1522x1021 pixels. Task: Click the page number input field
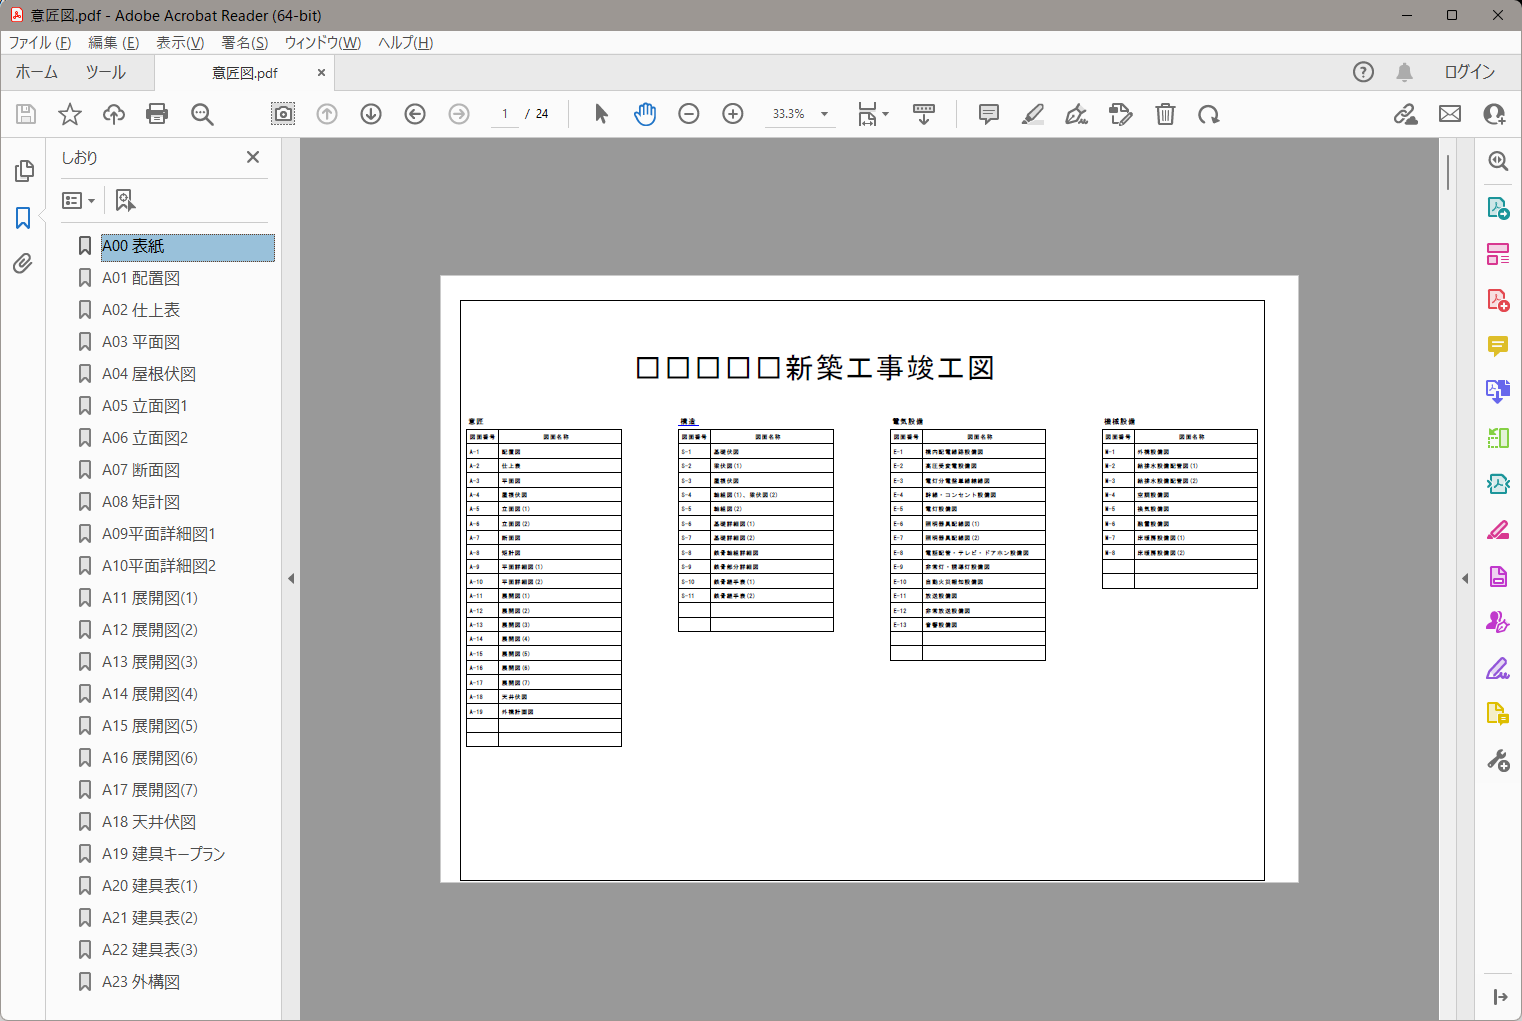click(x=504, y=114)
